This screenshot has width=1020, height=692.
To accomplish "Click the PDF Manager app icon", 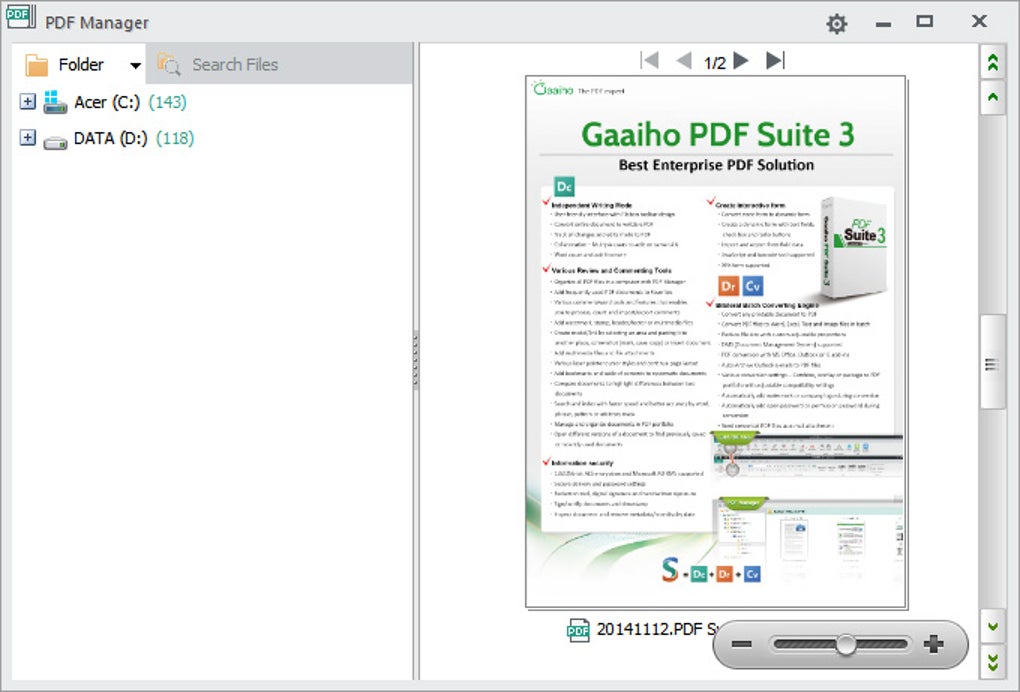I will (21, 16).
